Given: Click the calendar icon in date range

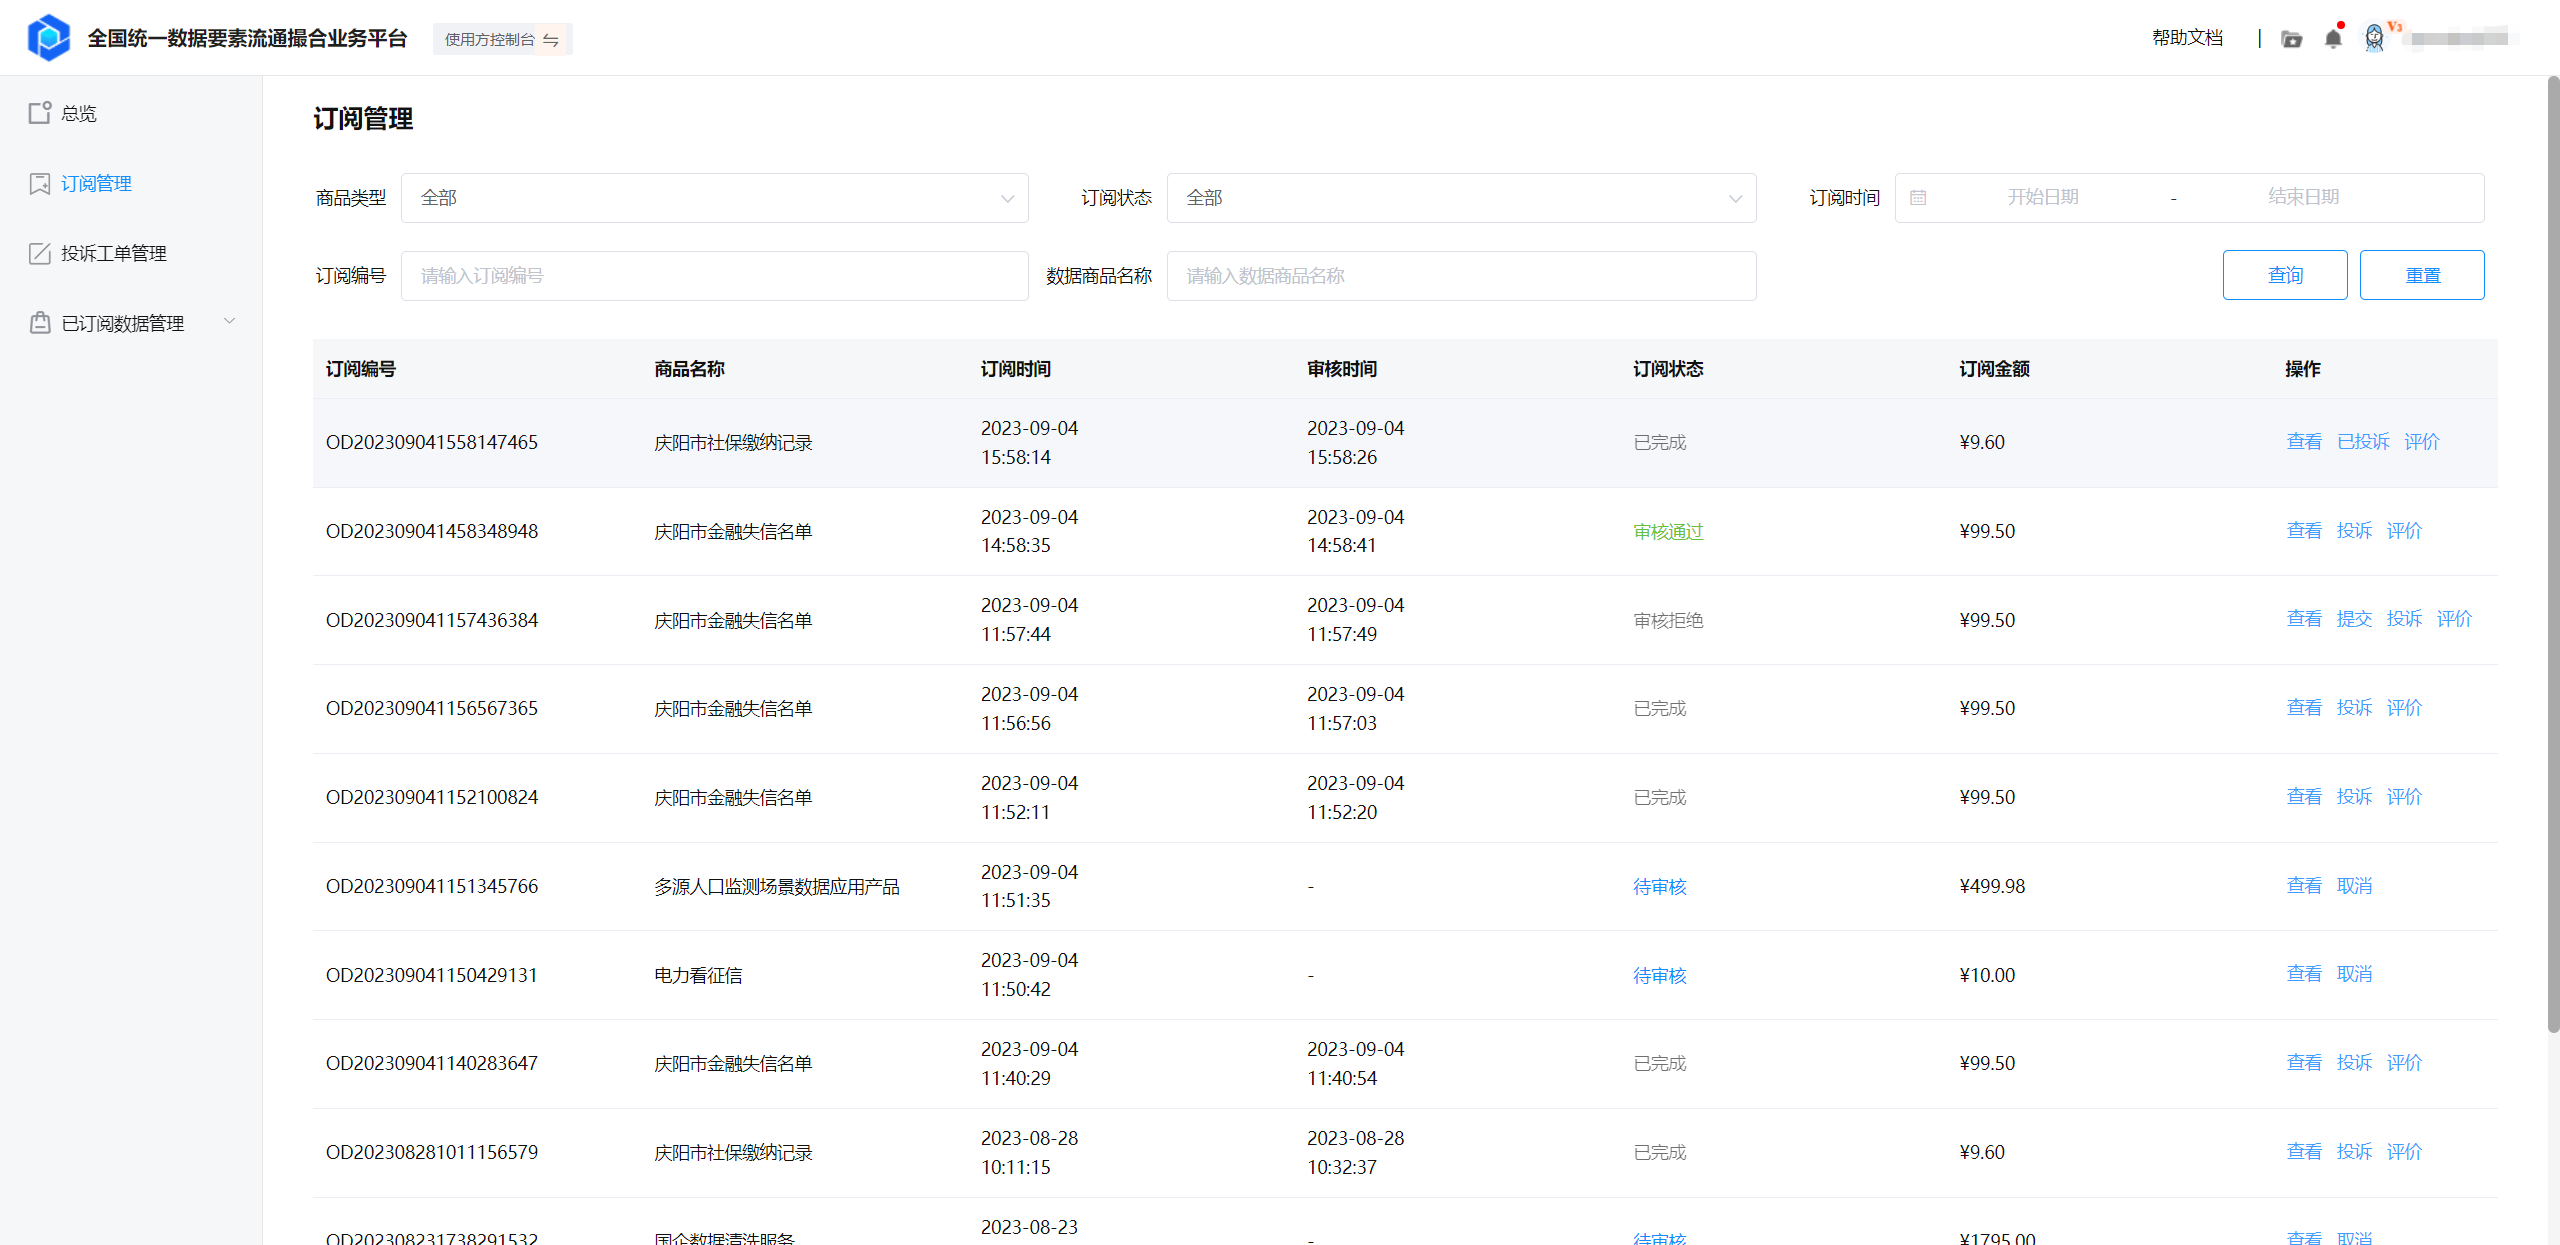Looking at the screenshot, I should [x=1918, y=198].
